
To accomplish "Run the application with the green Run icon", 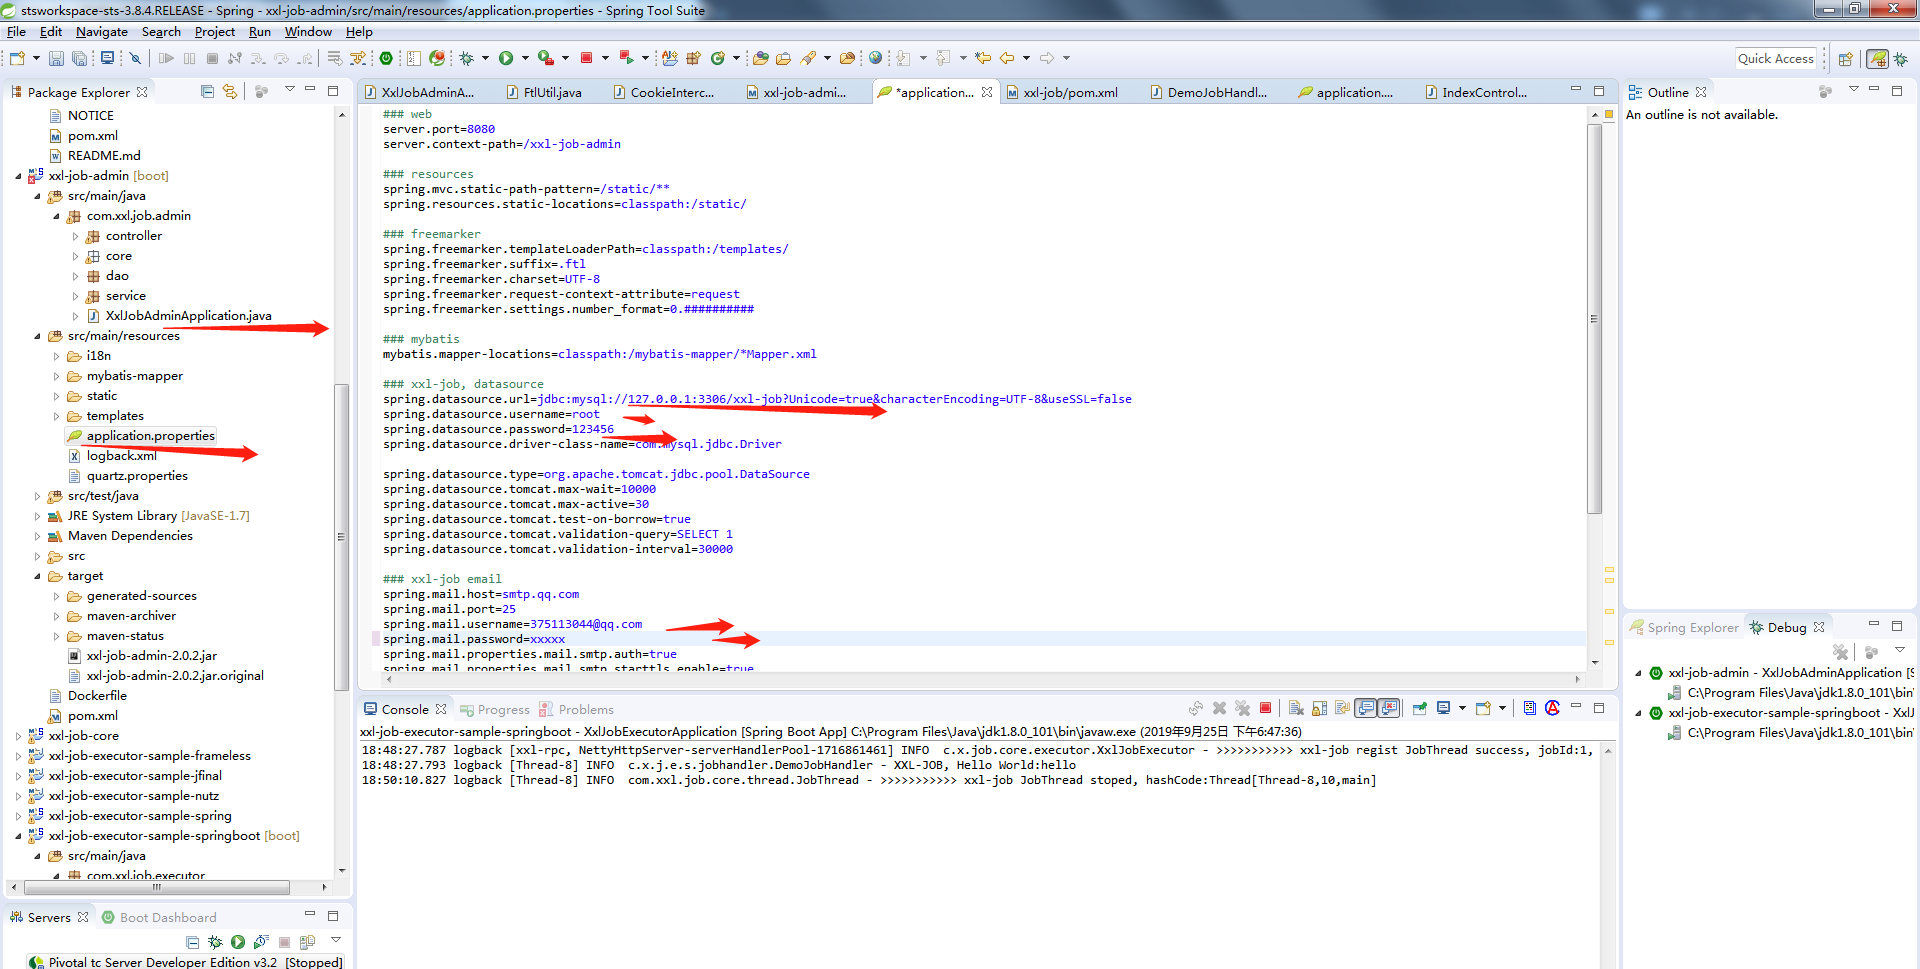I will [505, 57].
